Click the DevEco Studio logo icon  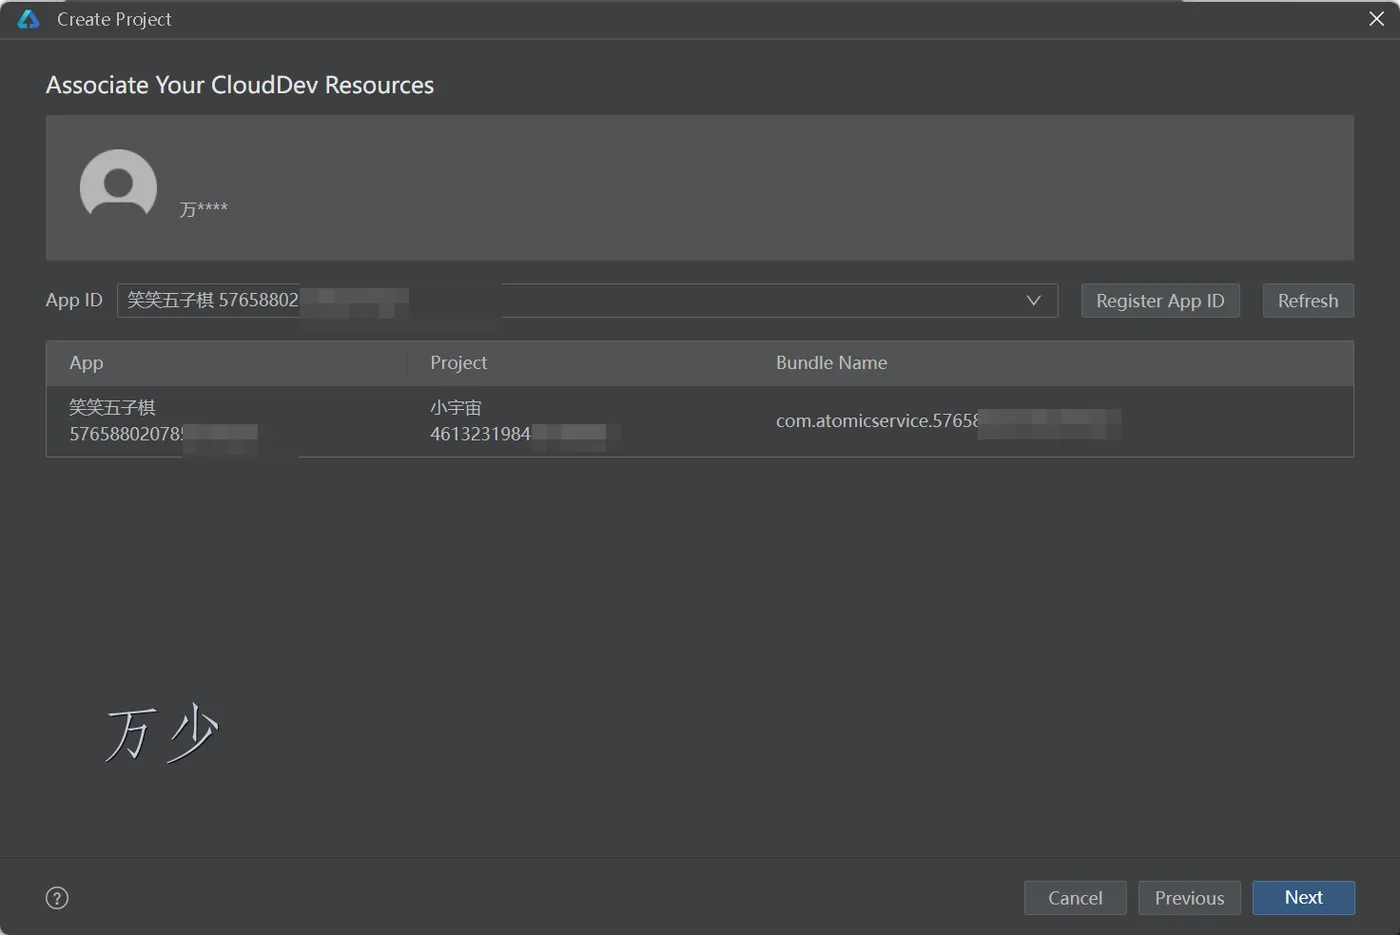point(28,20)
